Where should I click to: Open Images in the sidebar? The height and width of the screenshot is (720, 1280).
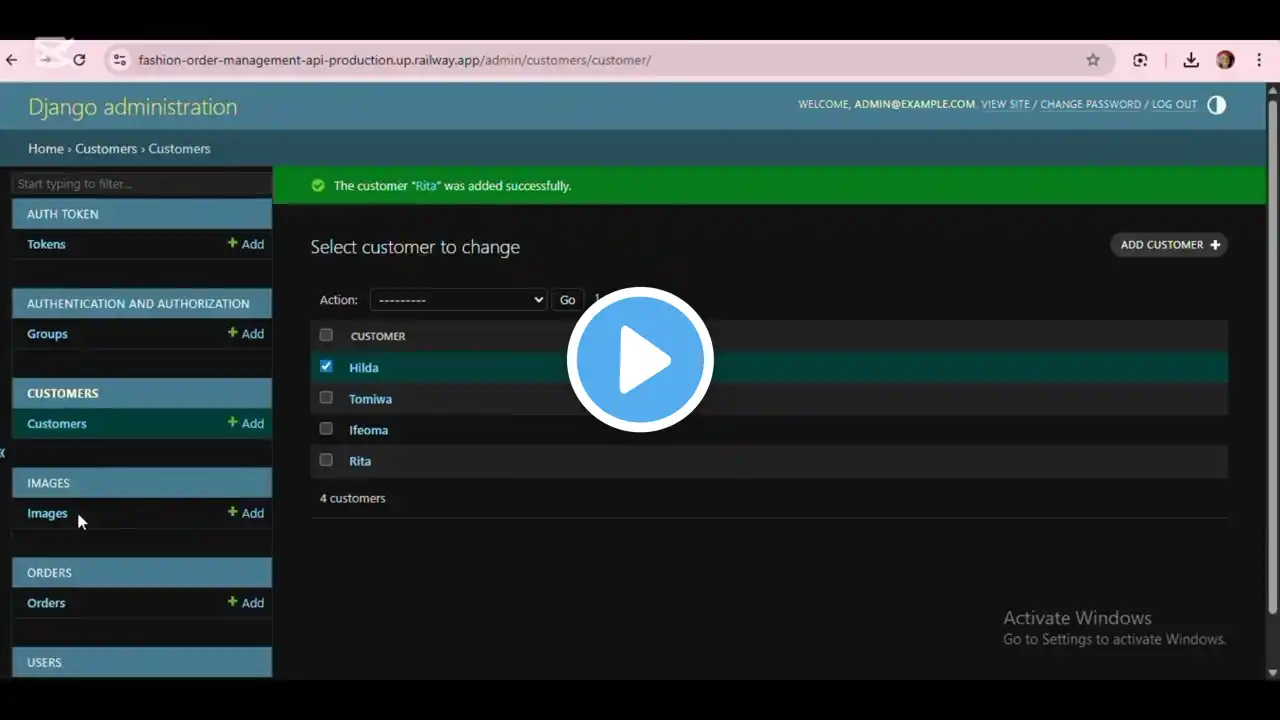(47, 514)
